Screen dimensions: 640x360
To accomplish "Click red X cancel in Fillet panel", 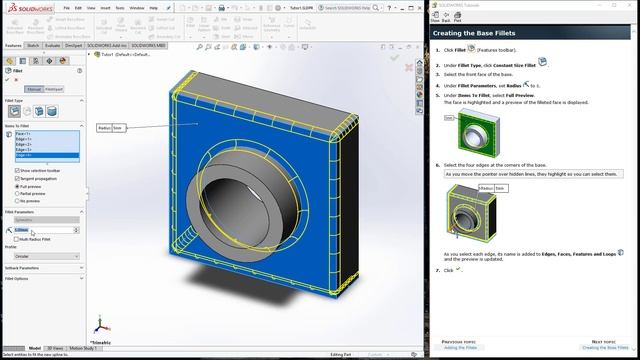I will pyautogui.click(x=16, y=80).
